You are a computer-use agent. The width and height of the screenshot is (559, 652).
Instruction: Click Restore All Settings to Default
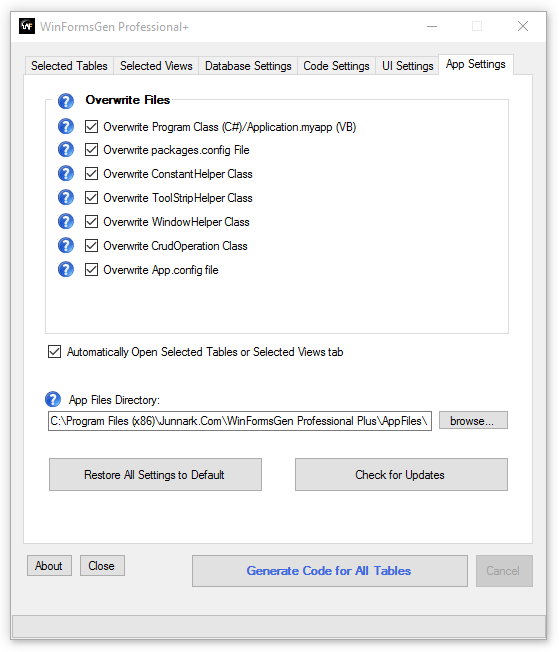coord(155,474)
